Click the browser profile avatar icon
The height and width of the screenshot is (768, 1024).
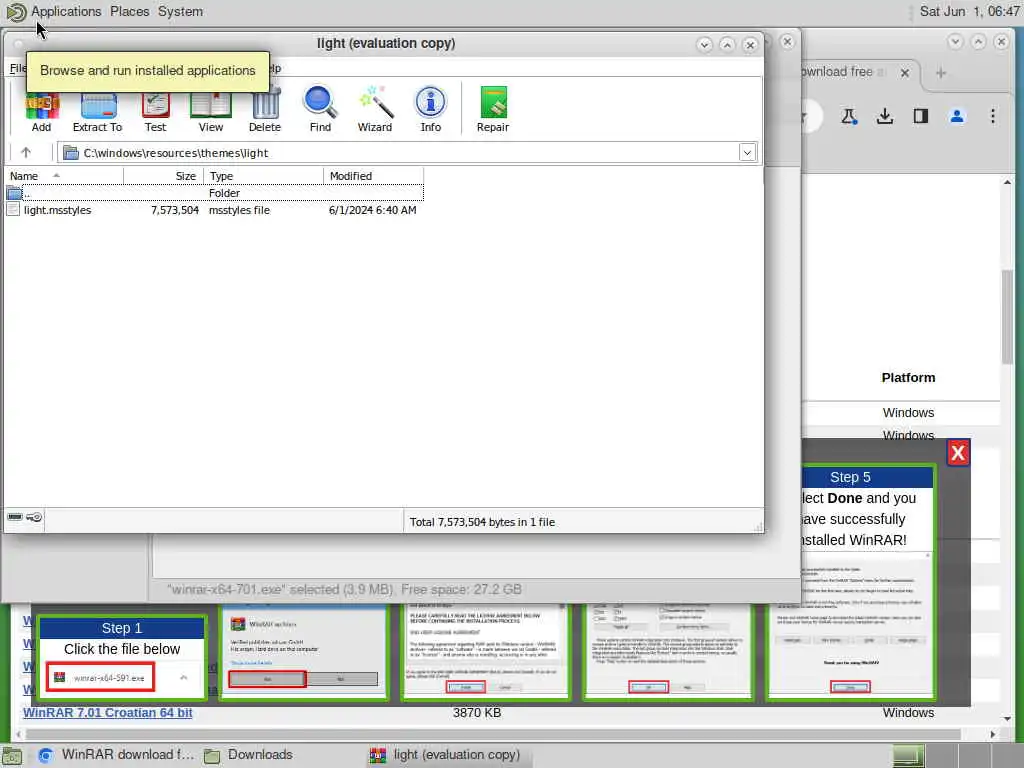957,117
